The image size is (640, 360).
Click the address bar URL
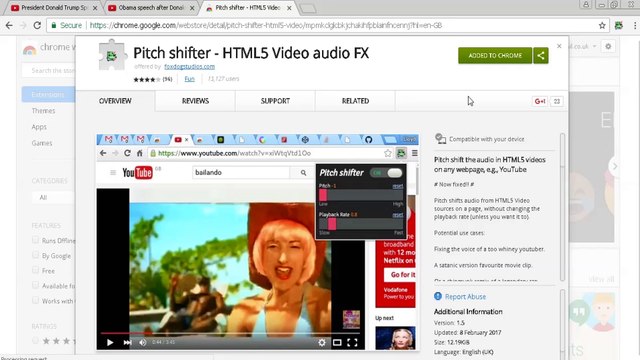(265, 25)
